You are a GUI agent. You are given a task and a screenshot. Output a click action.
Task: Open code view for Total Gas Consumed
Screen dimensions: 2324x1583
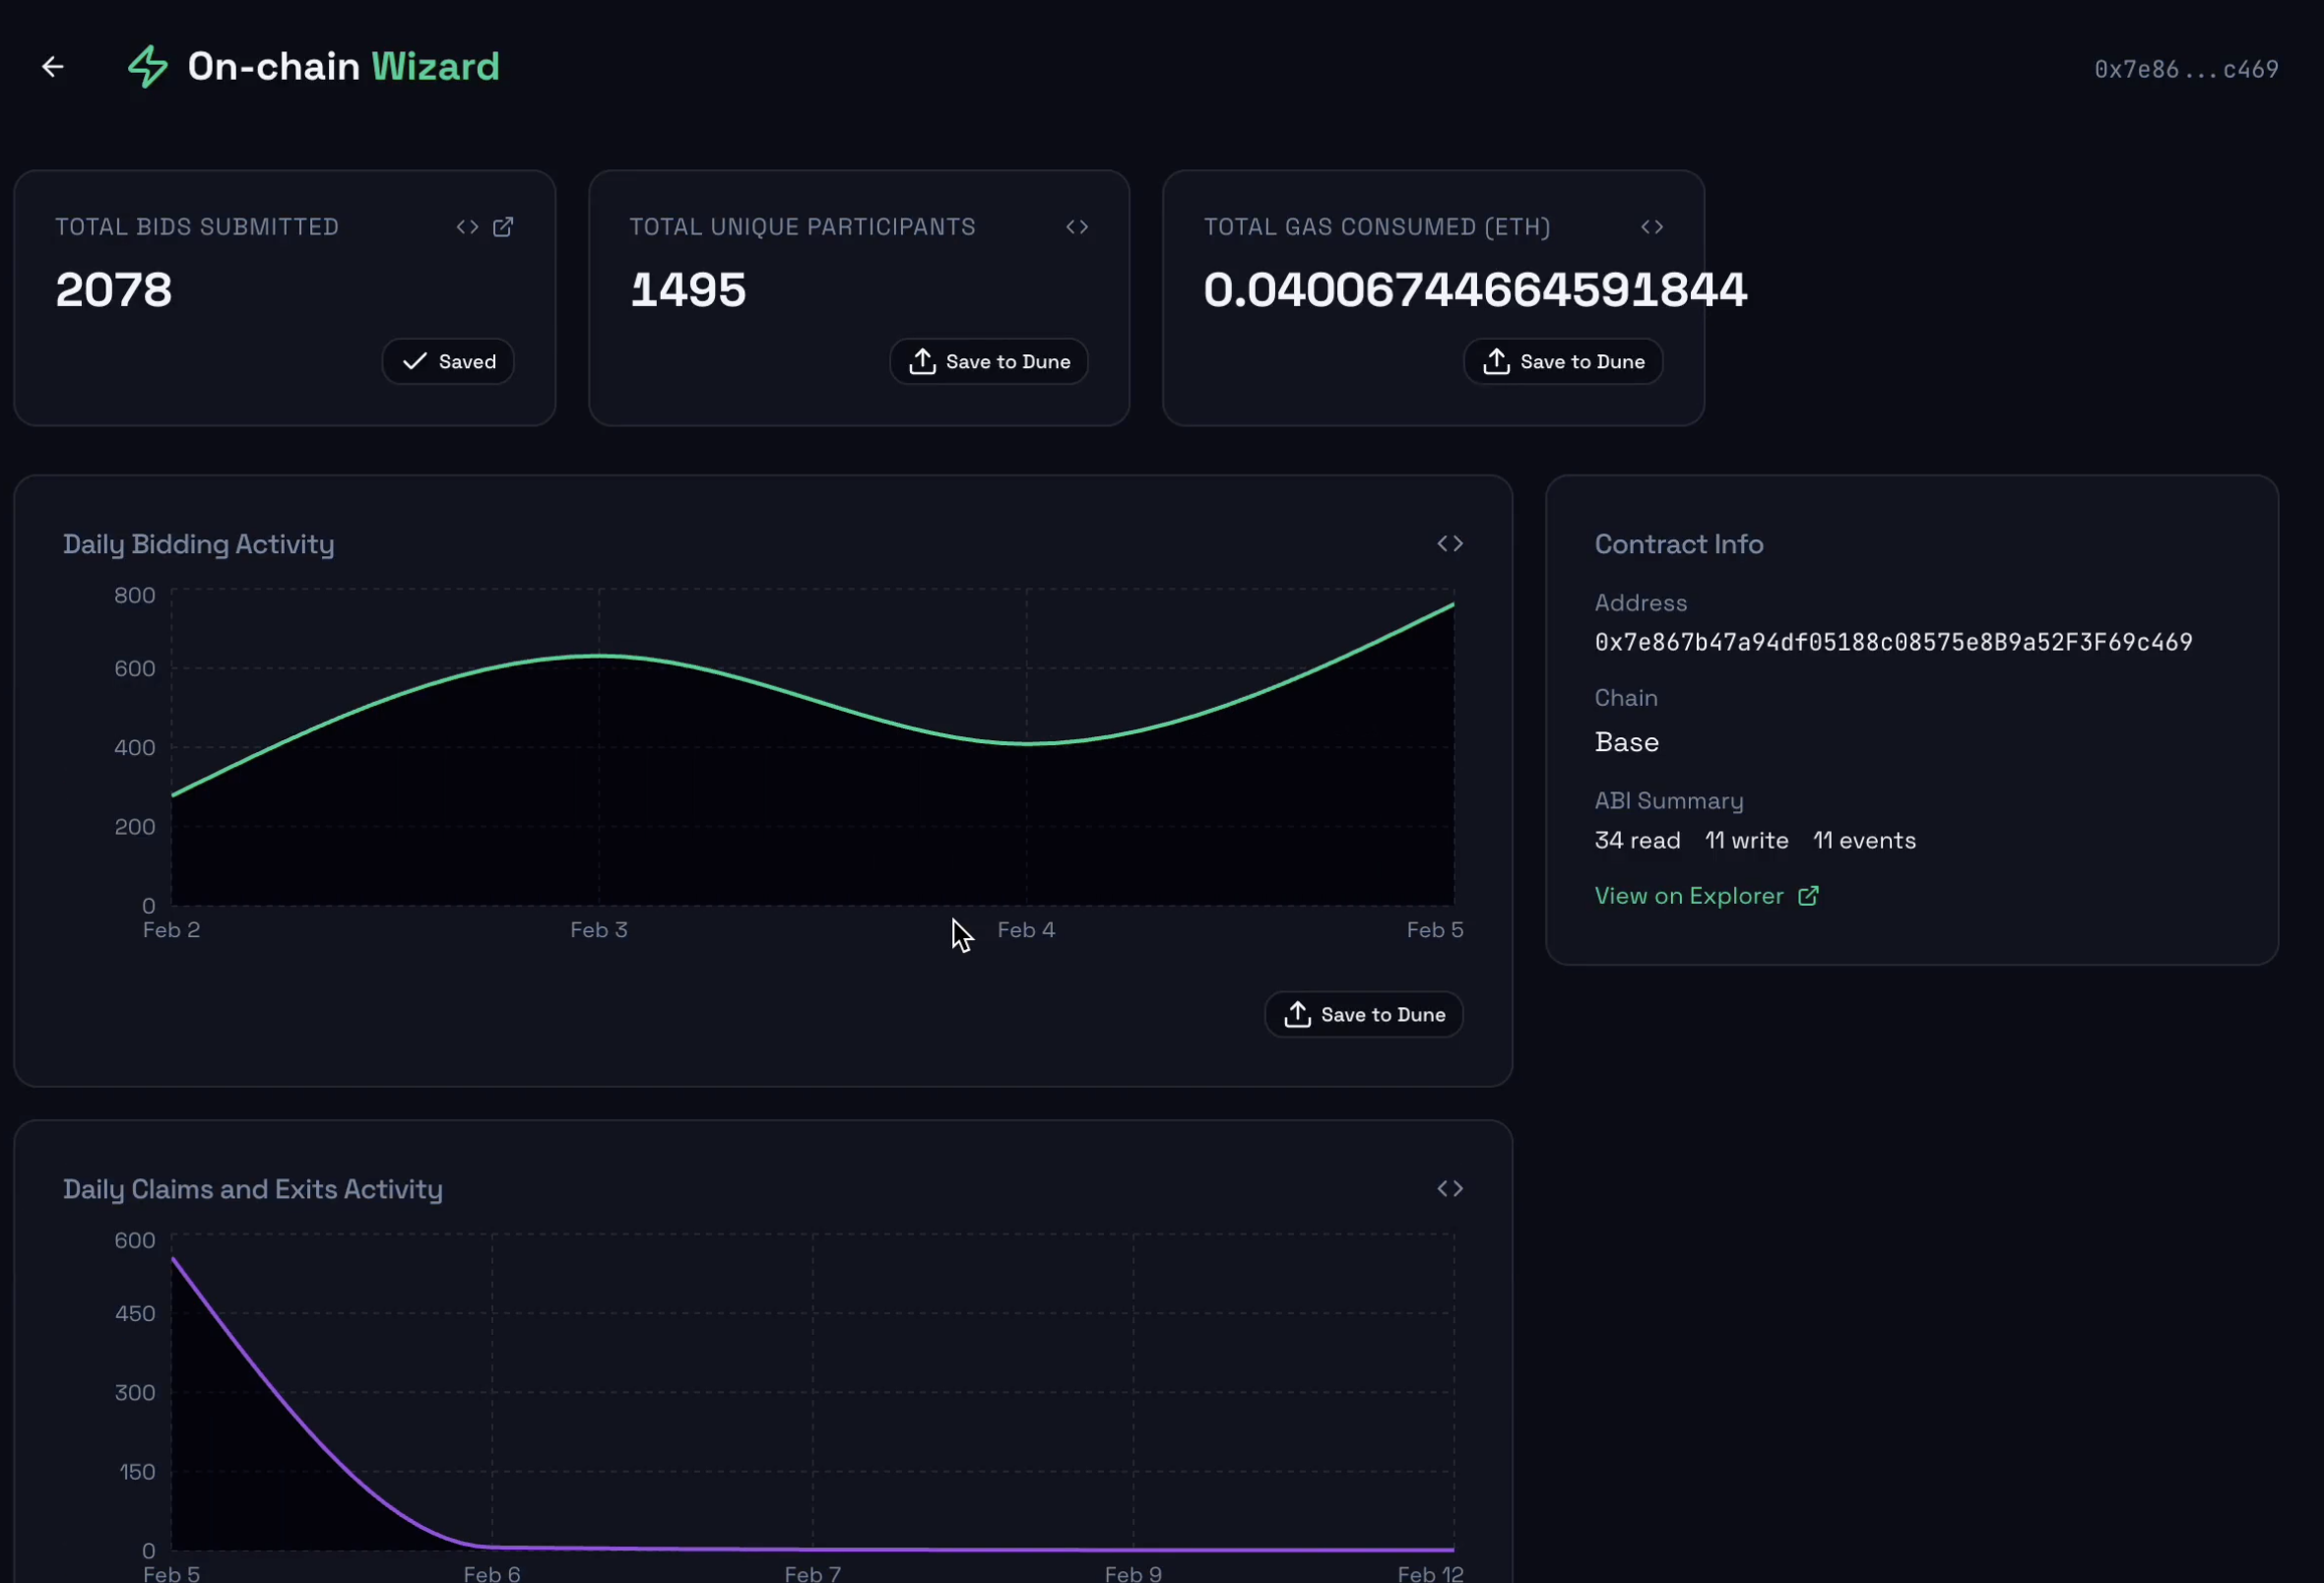tap(1652, 227)
